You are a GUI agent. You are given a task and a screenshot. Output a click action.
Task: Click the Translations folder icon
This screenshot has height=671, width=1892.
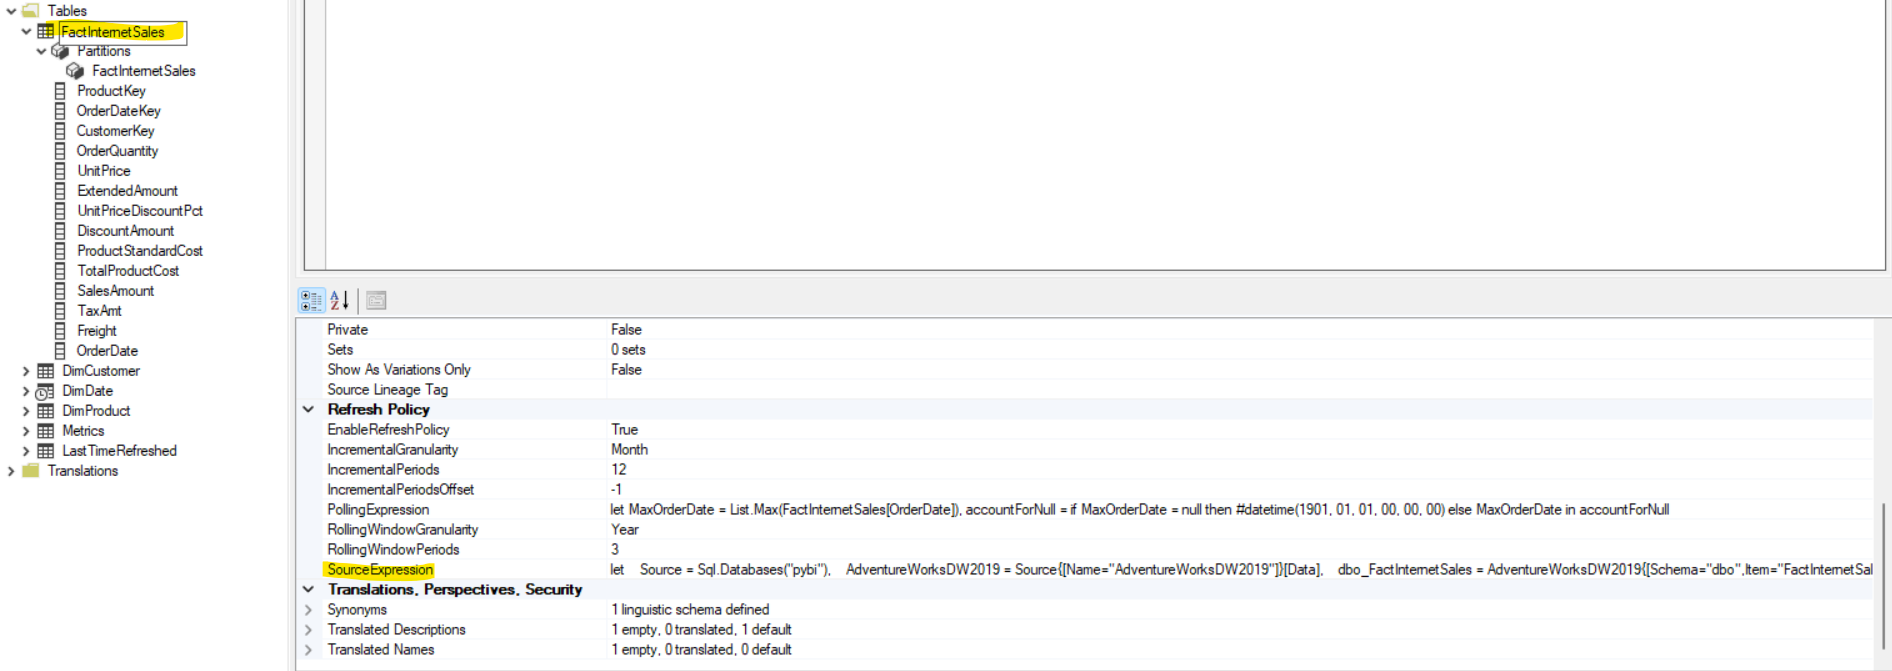[31, 471]
